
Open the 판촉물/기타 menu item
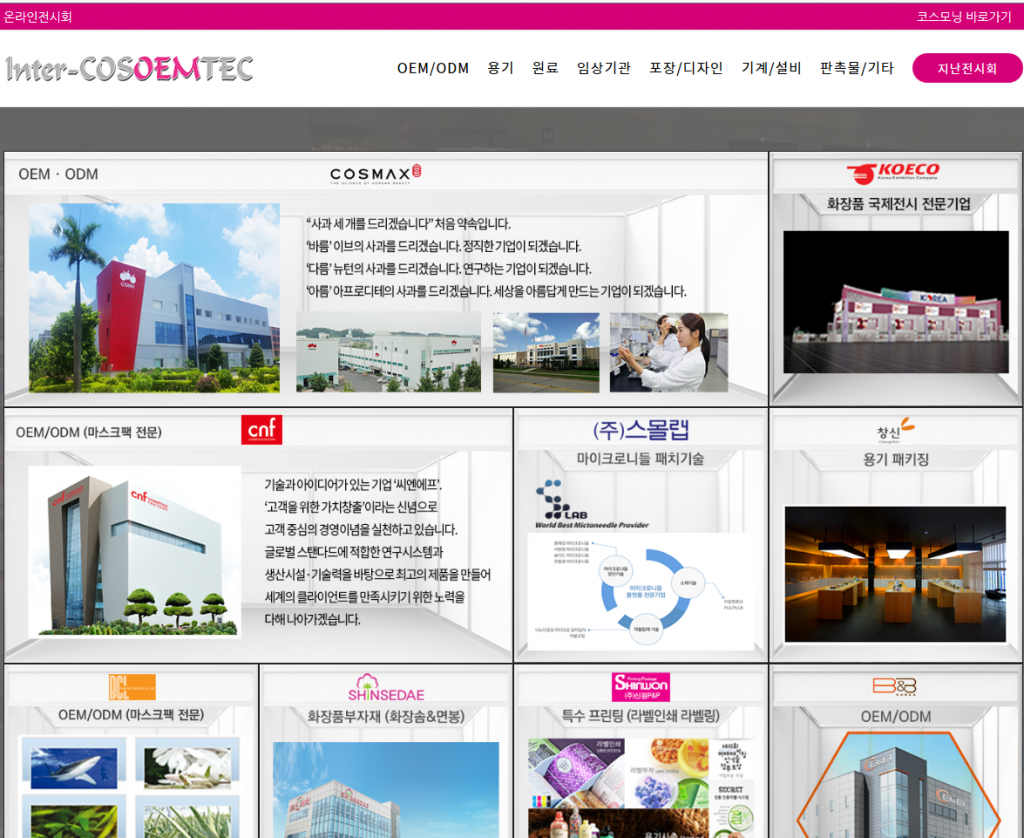857,68
